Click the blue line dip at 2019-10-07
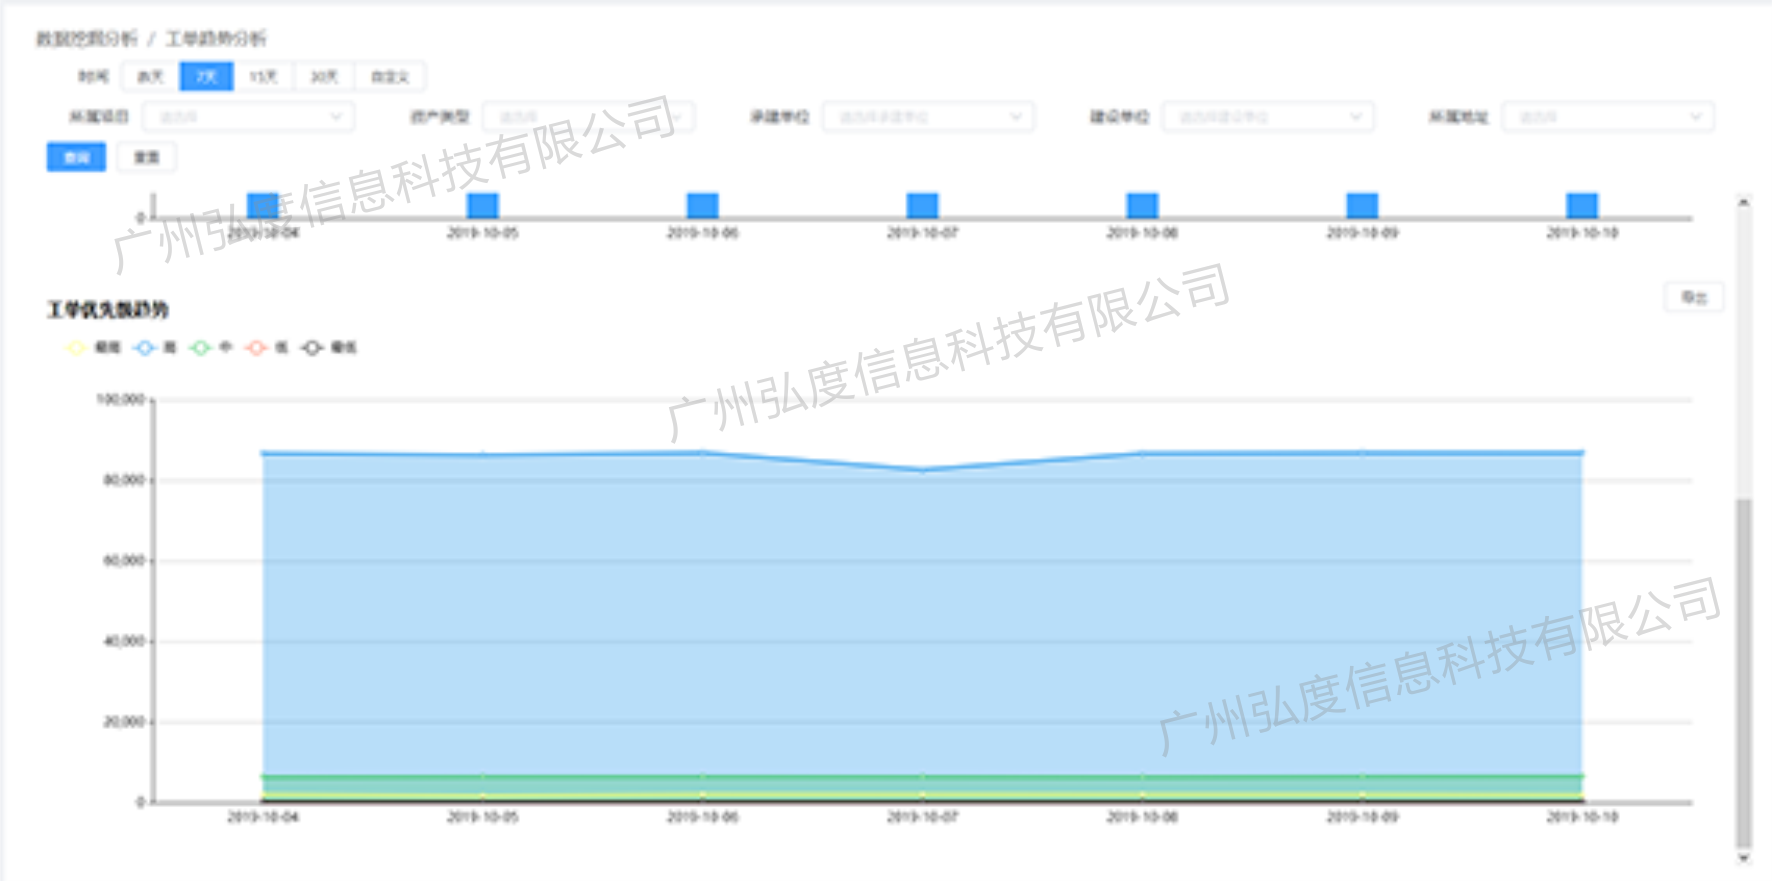This screenshot has width=1772, height=881. tap(922, 469)
